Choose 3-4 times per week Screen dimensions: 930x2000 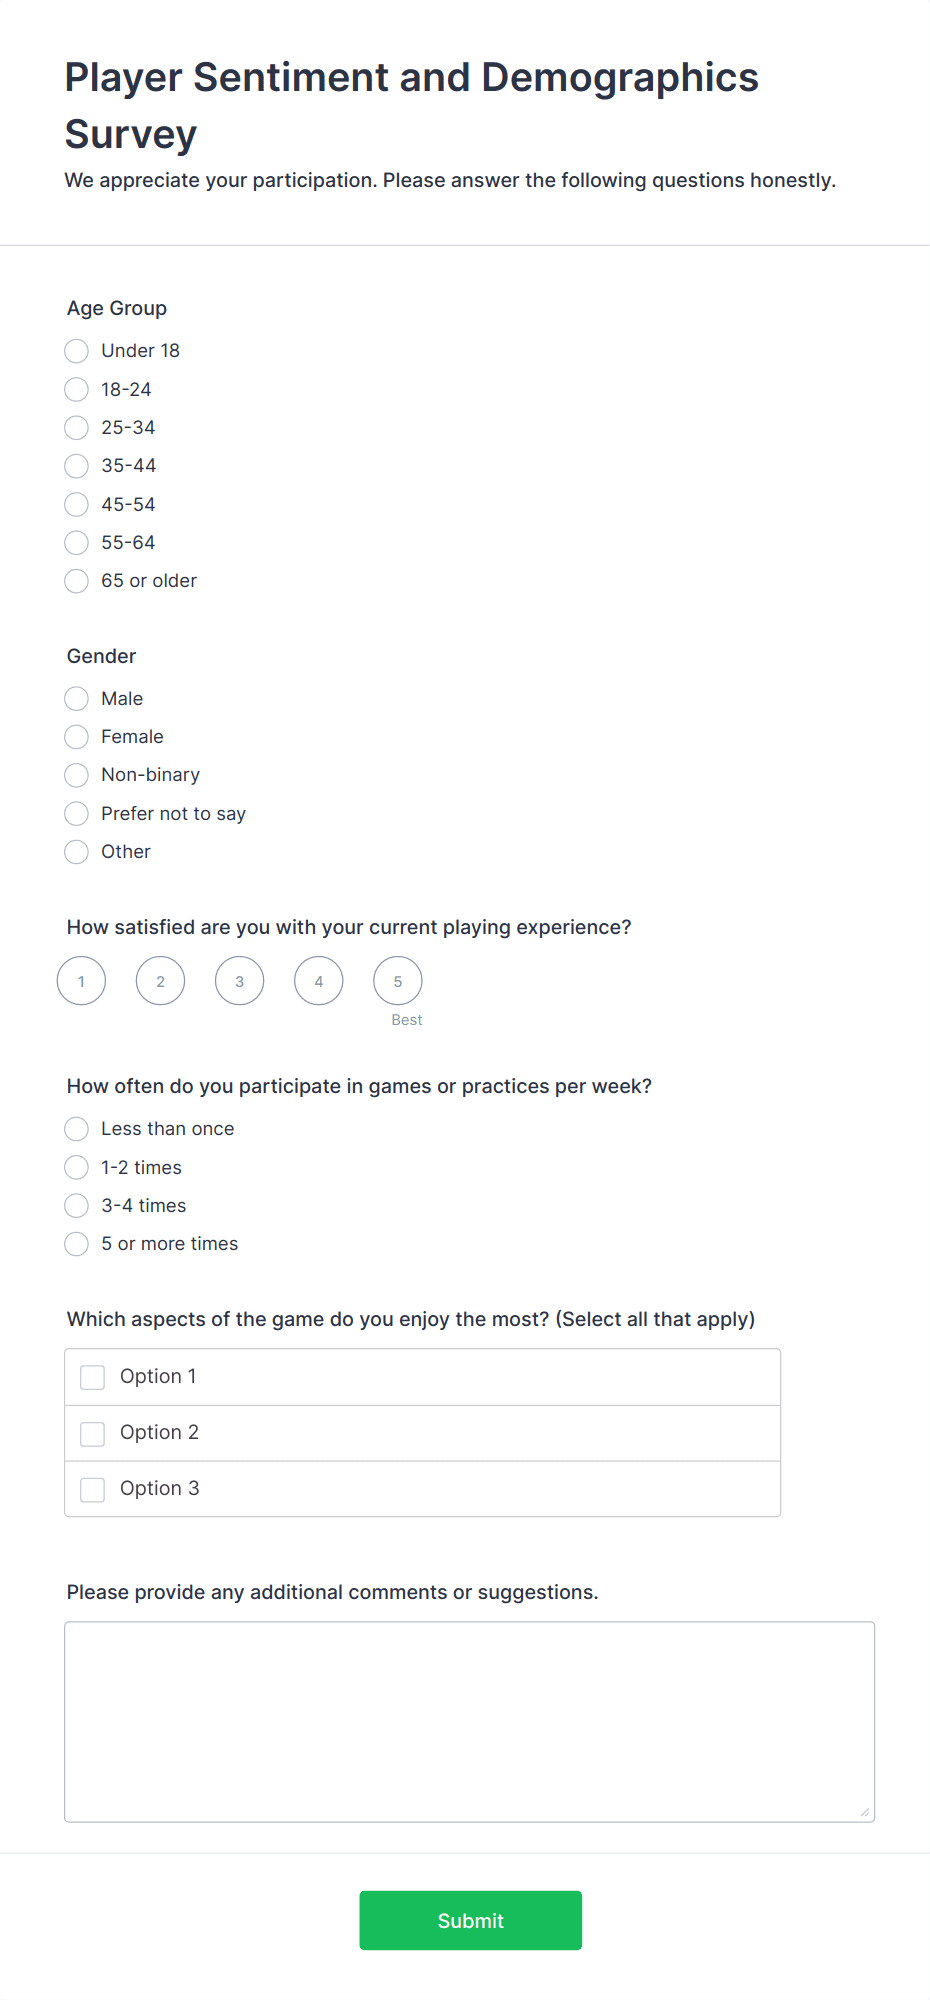(x=77, y=1206)
